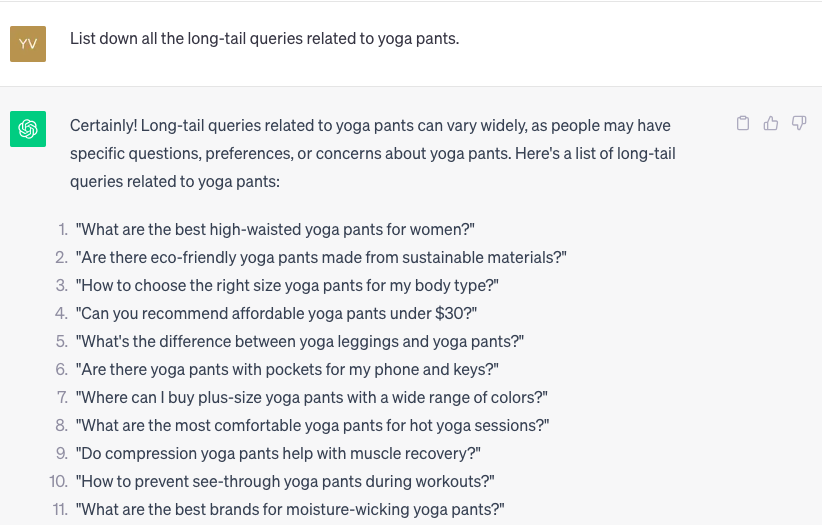Click the yoga pants with pockets query

point(287,370)
